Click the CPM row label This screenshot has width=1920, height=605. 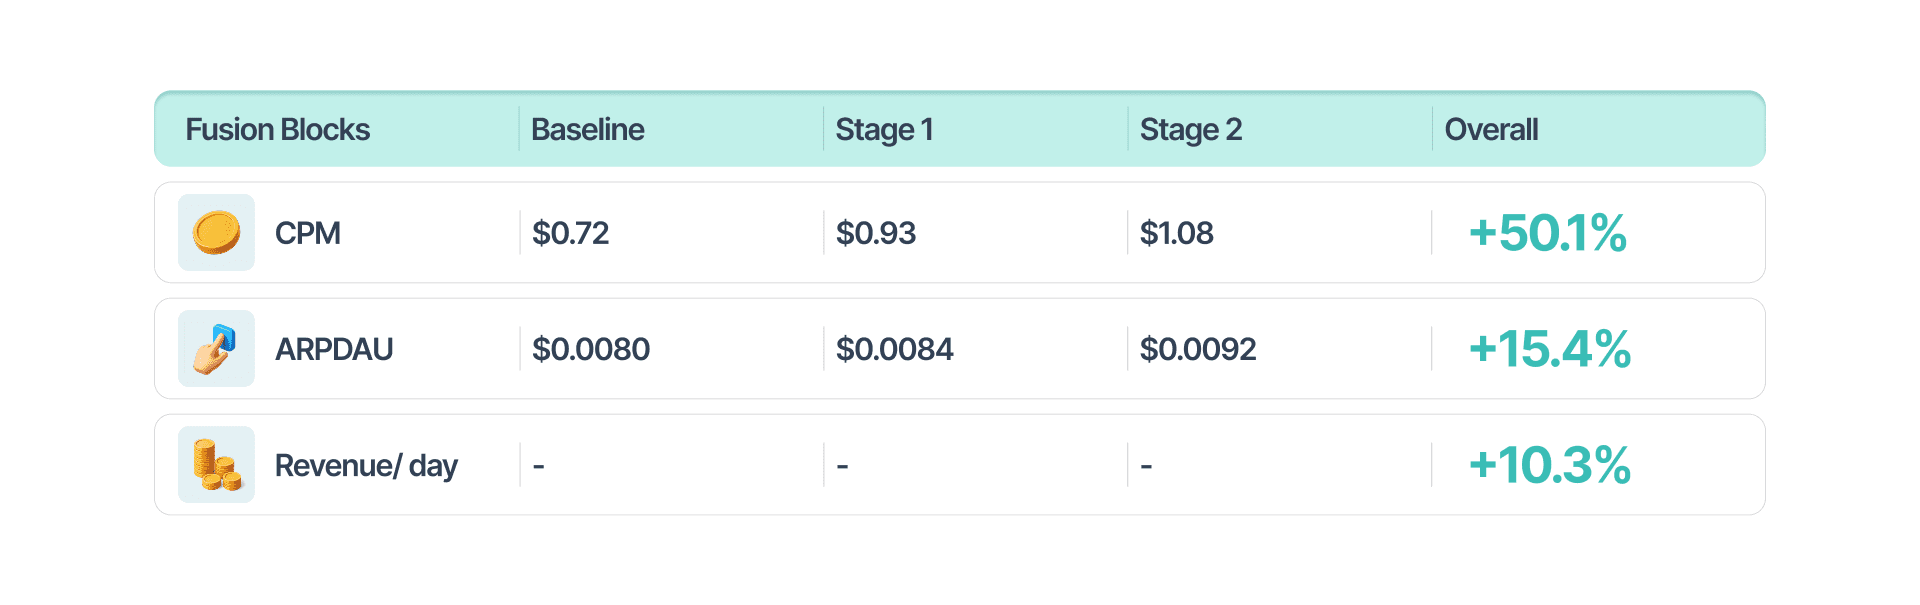click(308, 233)
